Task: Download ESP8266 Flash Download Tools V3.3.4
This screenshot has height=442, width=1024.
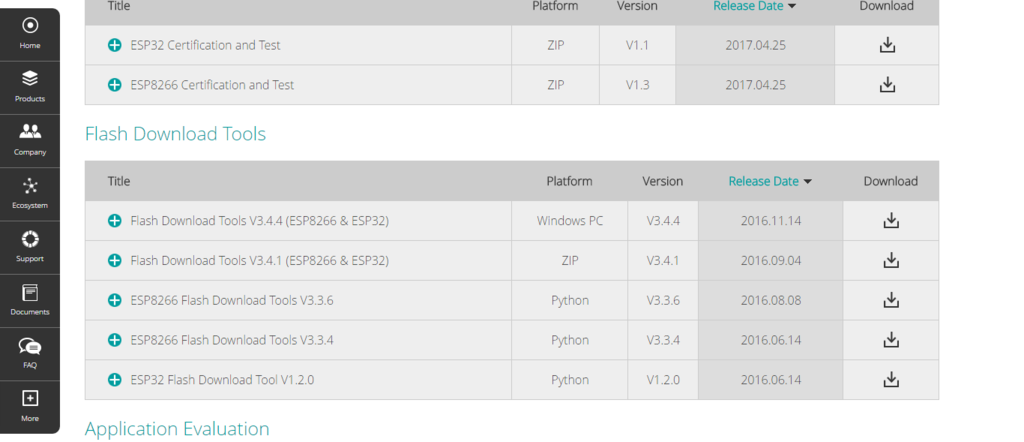Action: click(x=890, y=340)
